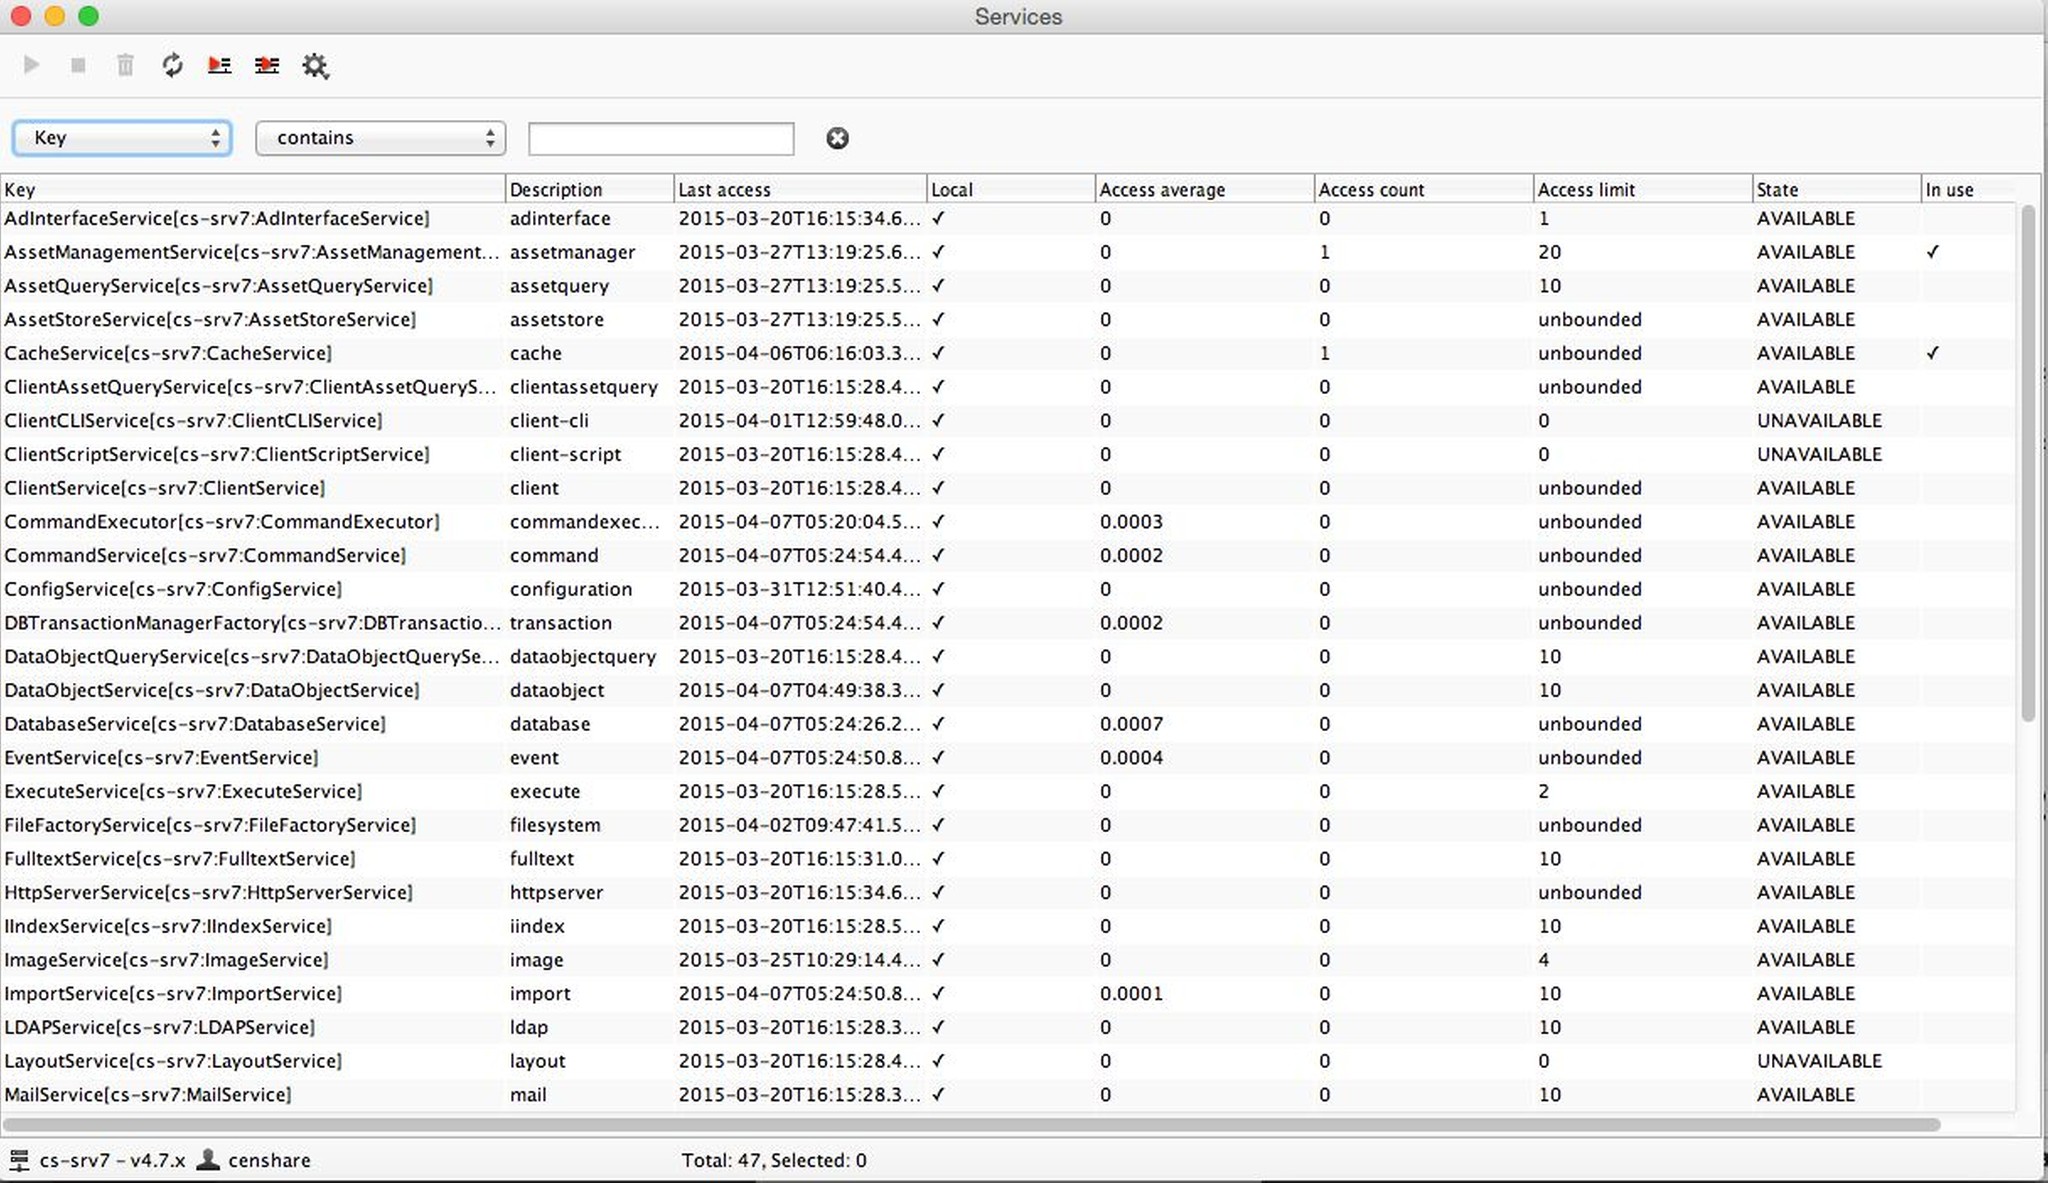Click the trash delete icon

125,65
